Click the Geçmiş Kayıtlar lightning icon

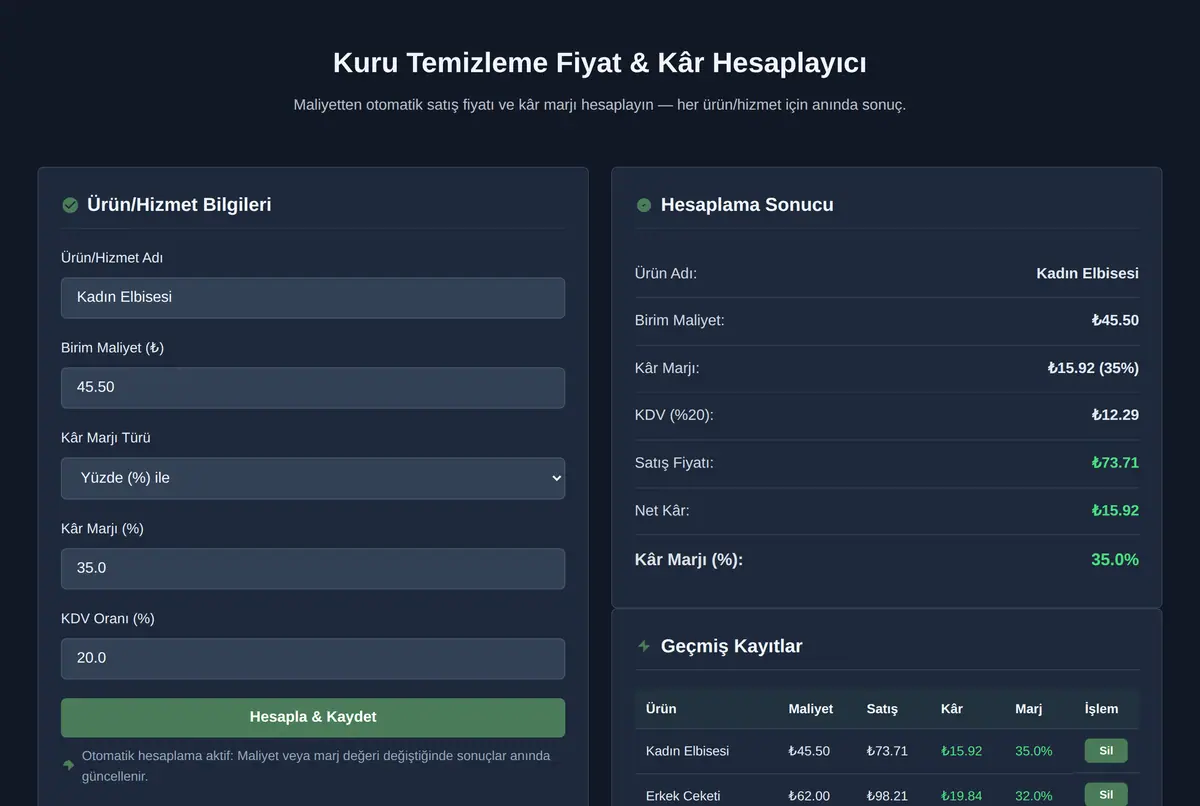[x=644, y=646]
